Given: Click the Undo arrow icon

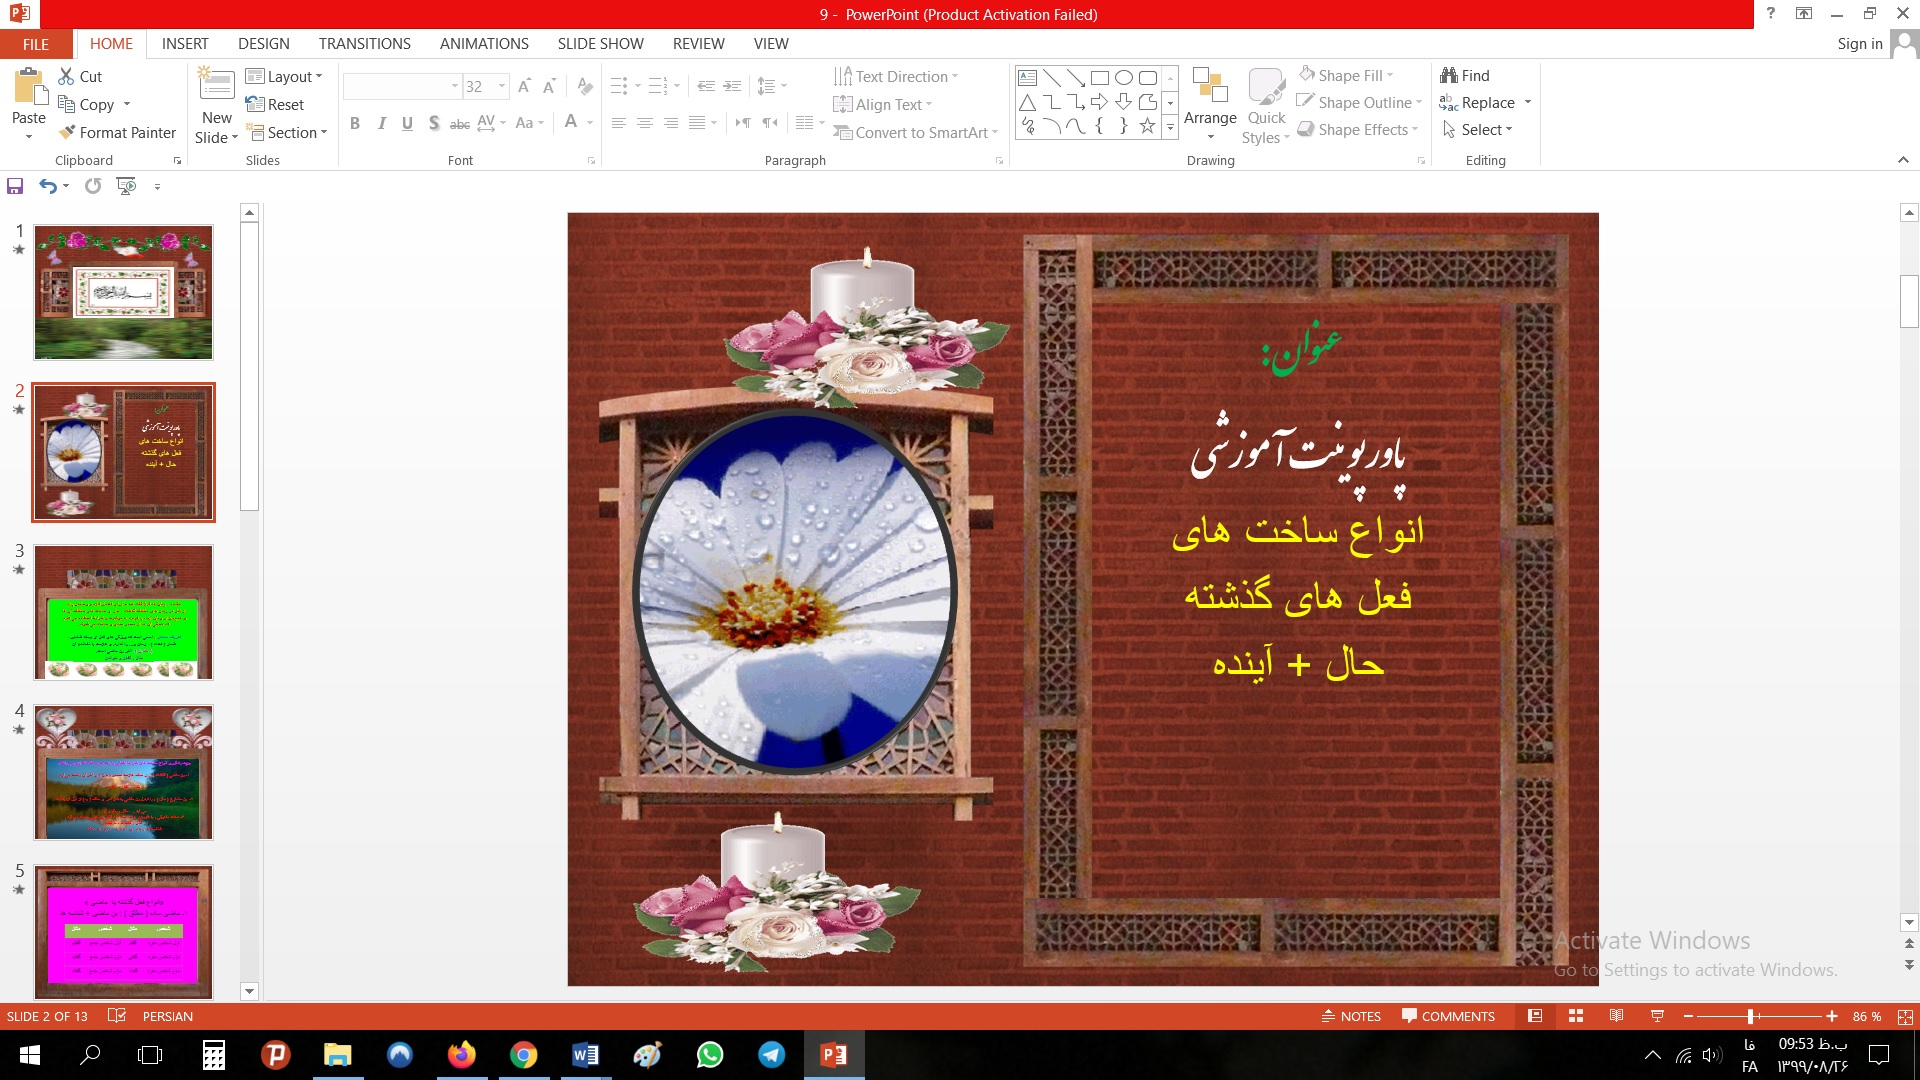Looking at the screenshot, I should (x=47, y=186).
